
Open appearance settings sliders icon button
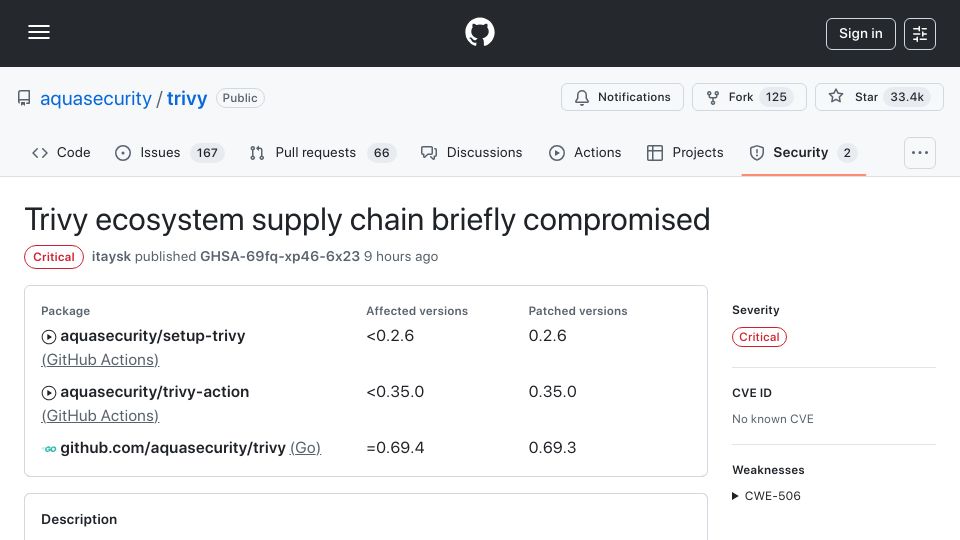coord(920,34)
